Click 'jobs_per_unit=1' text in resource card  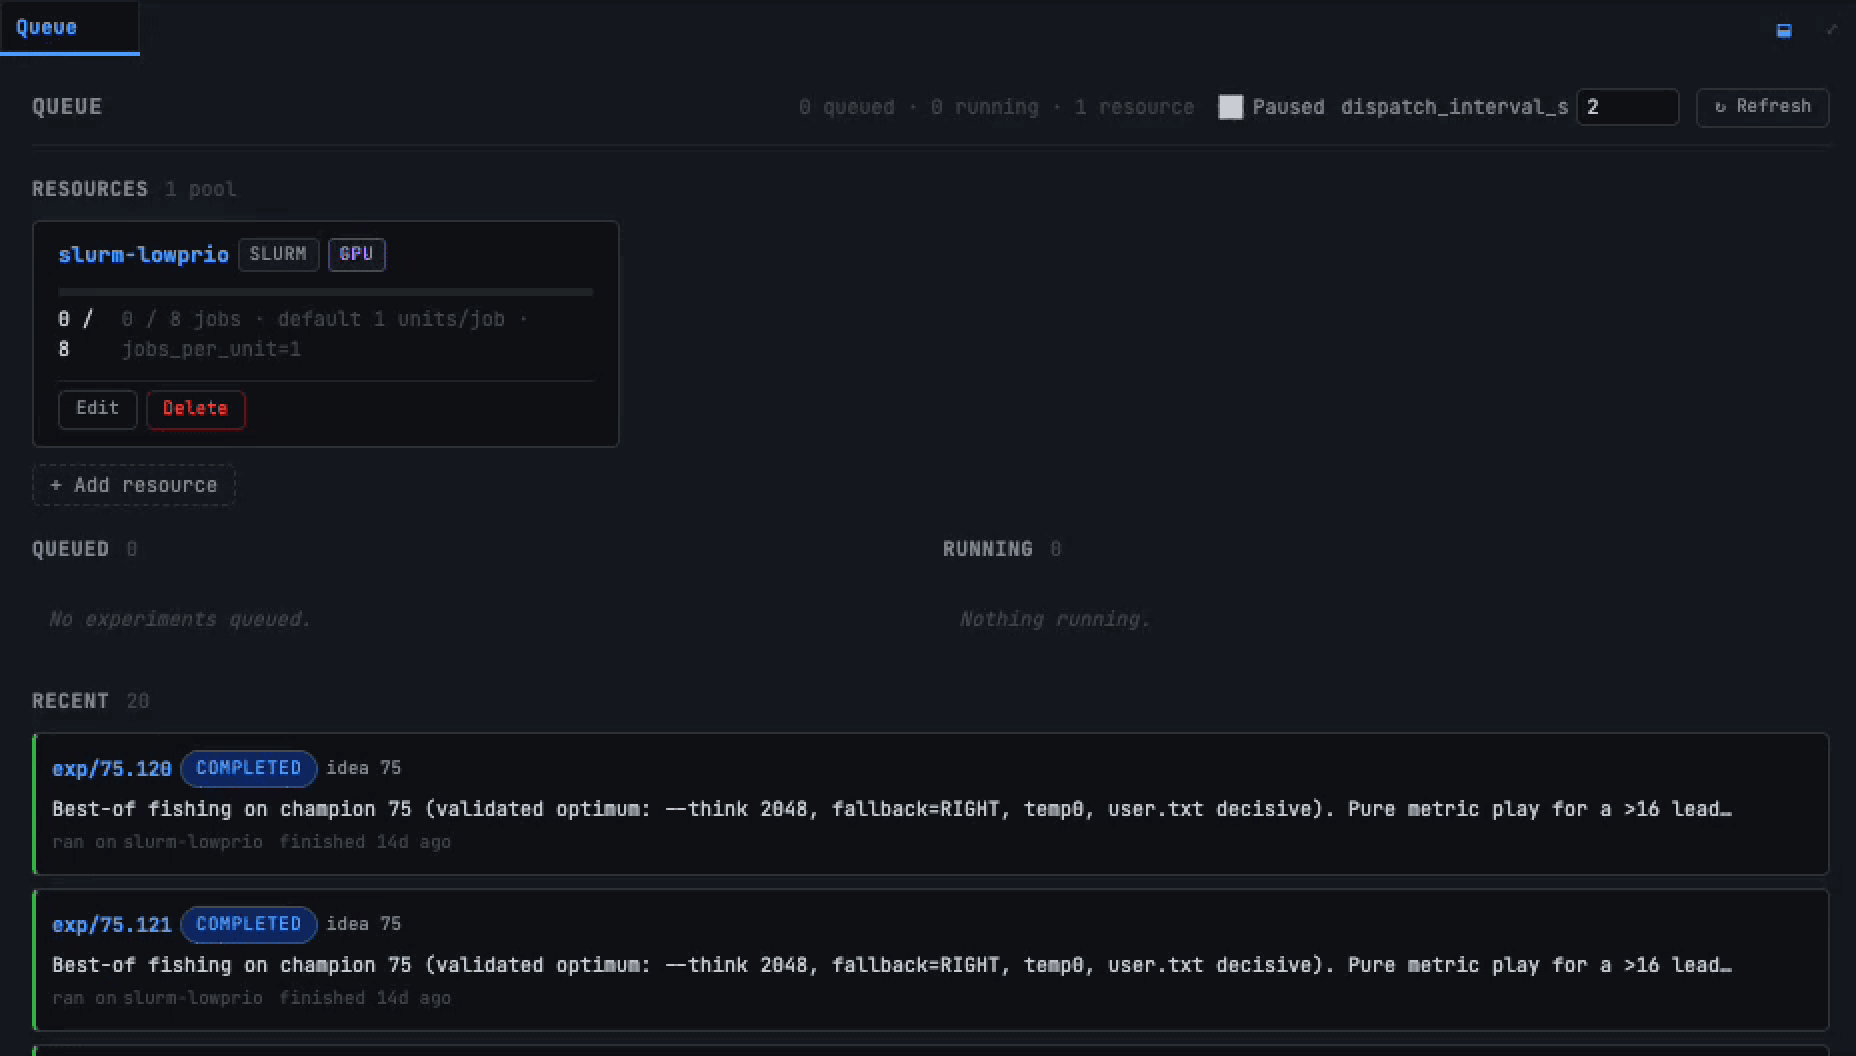coord(211,349)
